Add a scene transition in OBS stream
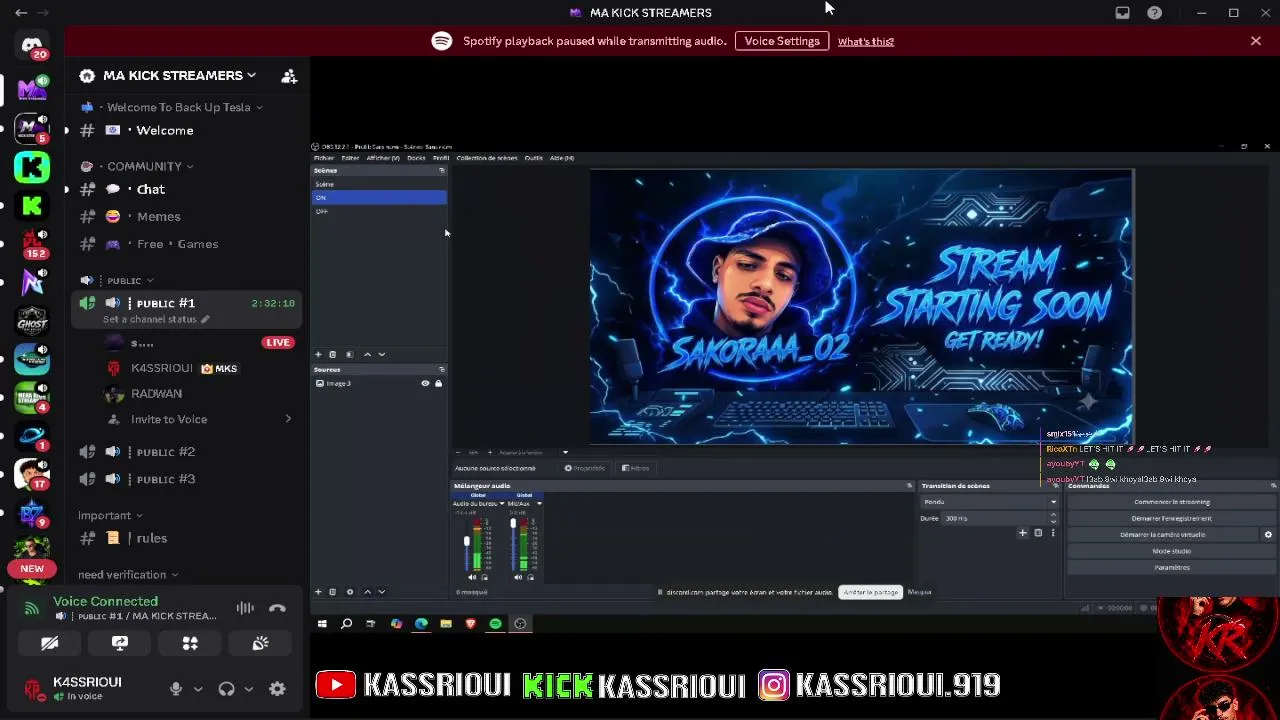The height and width of the screenshot is (720, 1280). point(1022,533)
